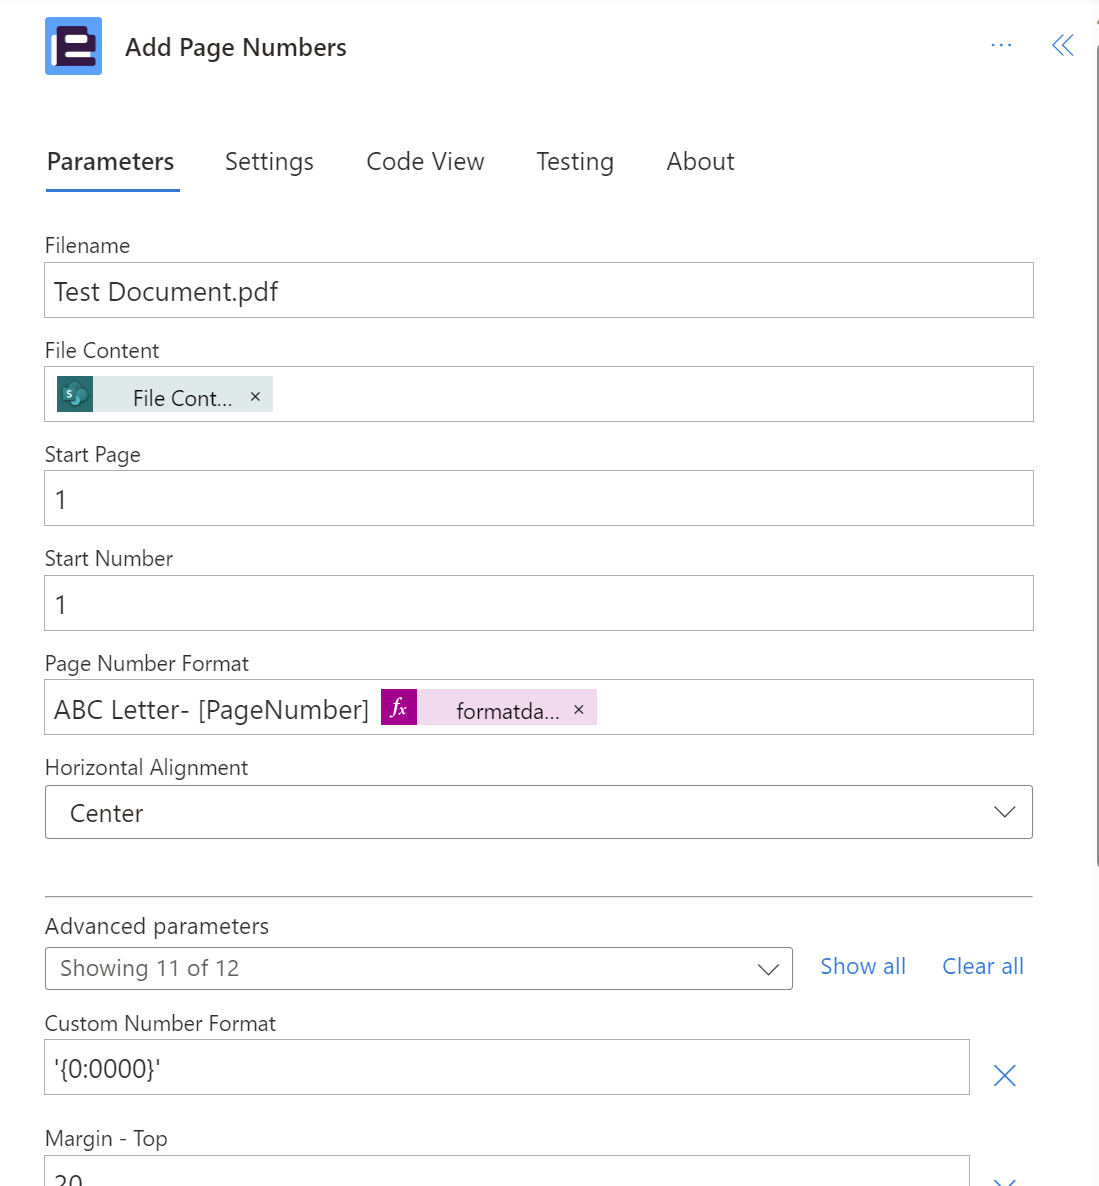Collapse the pane using the double-chevron icon
This screenshot has width=1099, height=1186.
click(x=1062, y=44)
